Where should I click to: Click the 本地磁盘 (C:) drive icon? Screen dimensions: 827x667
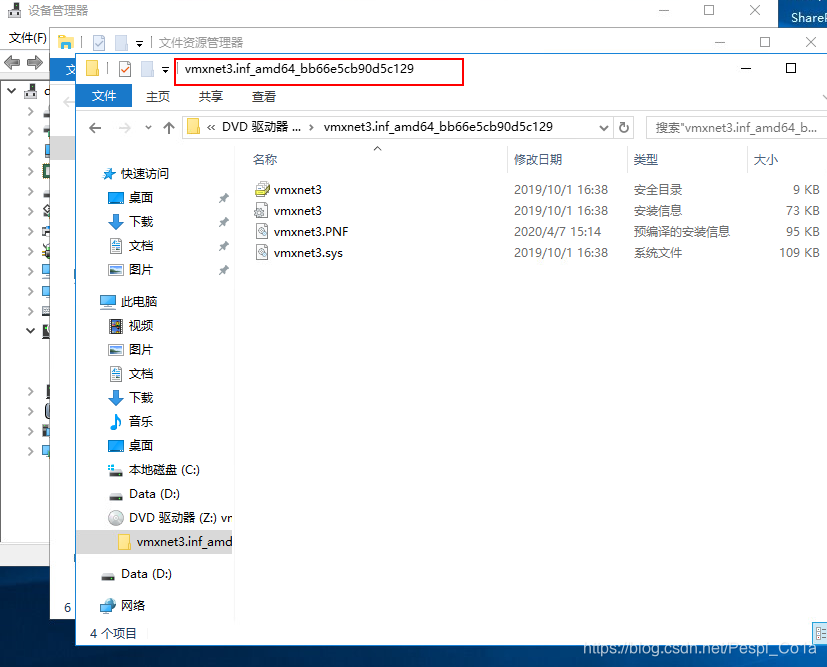coord(116,470)
